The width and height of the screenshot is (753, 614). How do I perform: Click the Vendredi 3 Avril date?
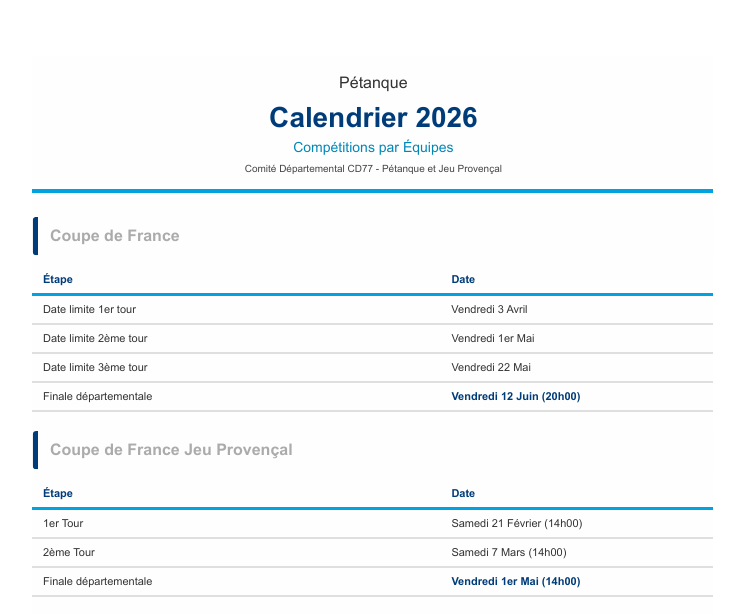(x=489, y=310)
